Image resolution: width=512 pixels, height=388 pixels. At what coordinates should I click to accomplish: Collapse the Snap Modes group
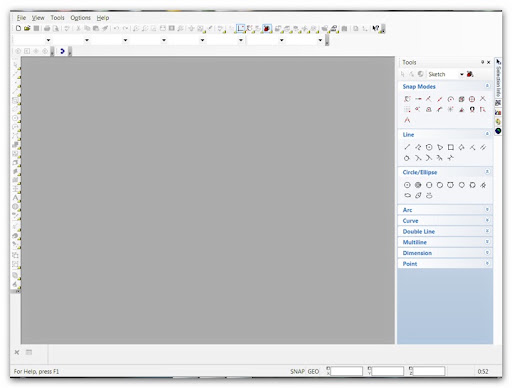[487, 86]
